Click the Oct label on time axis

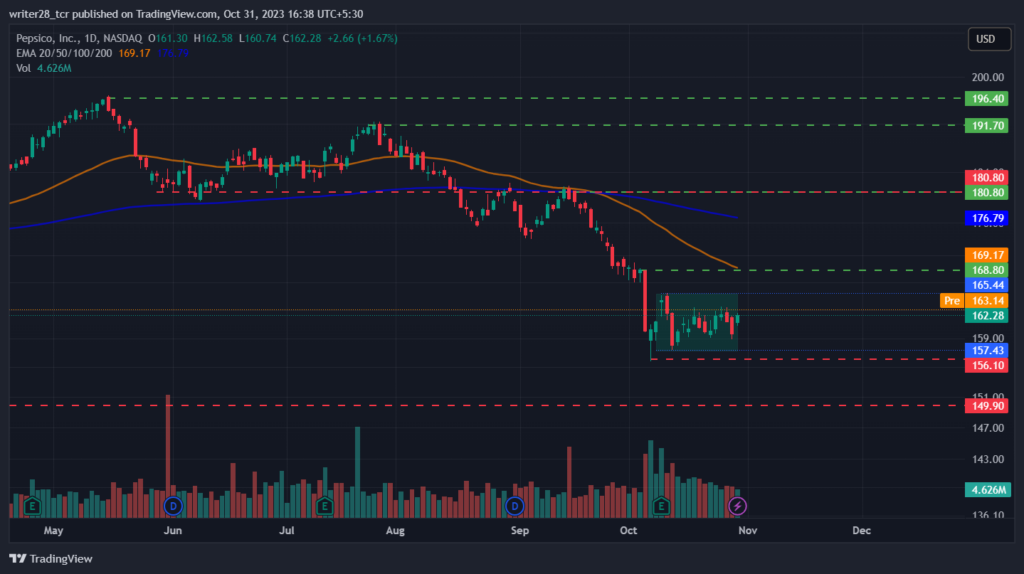coord(628,531)
